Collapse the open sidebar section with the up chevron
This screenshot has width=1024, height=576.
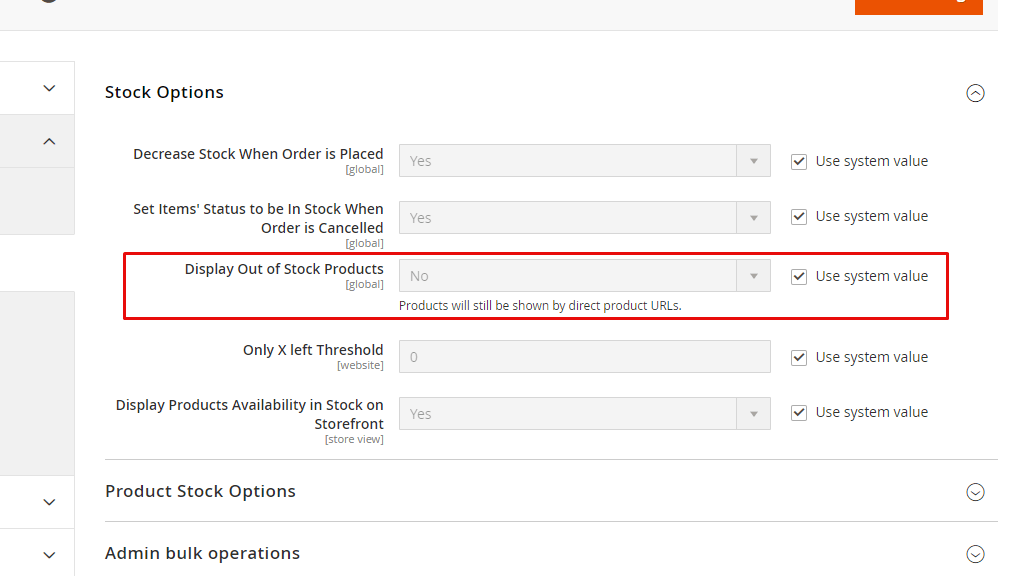[x=49, y=142]
